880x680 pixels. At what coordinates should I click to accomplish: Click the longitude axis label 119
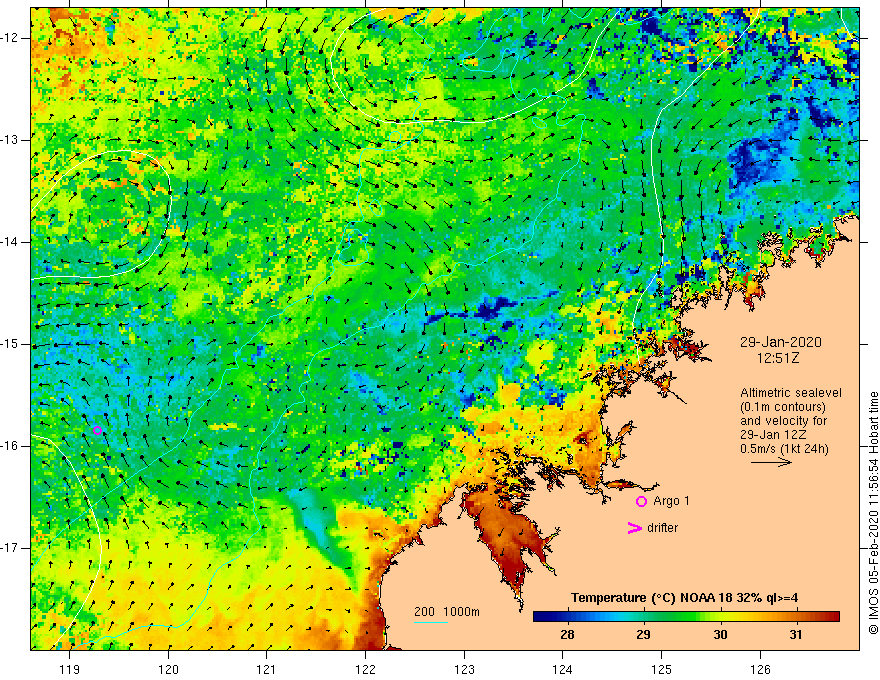click(x=70, y=669)
